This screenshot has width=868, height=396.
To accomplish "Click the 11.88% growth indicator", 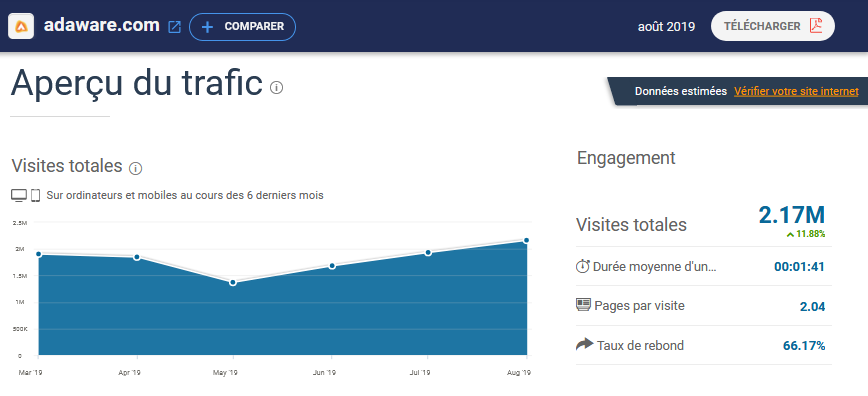I will [x=806, y=234].
